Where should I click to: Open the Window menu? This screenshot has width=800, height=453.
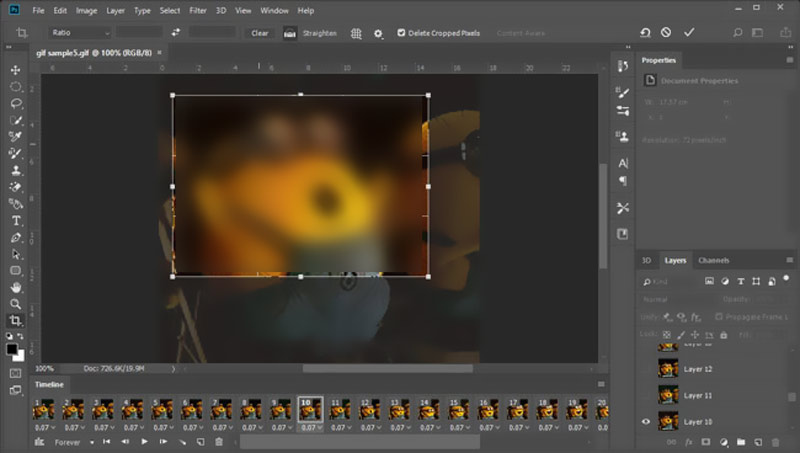(274, 10)
